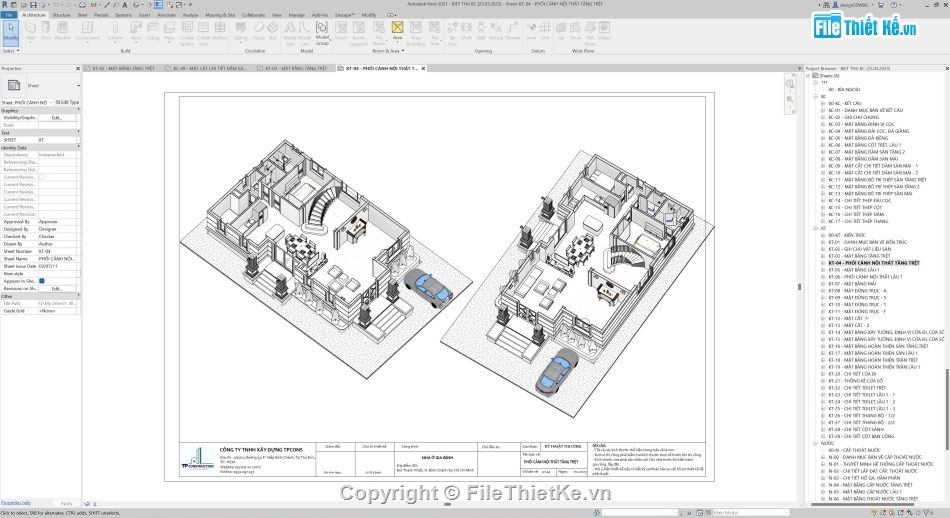Click the Sheet Name value field
Viewport: 950px width, 518px height.
tap(58, 259)
